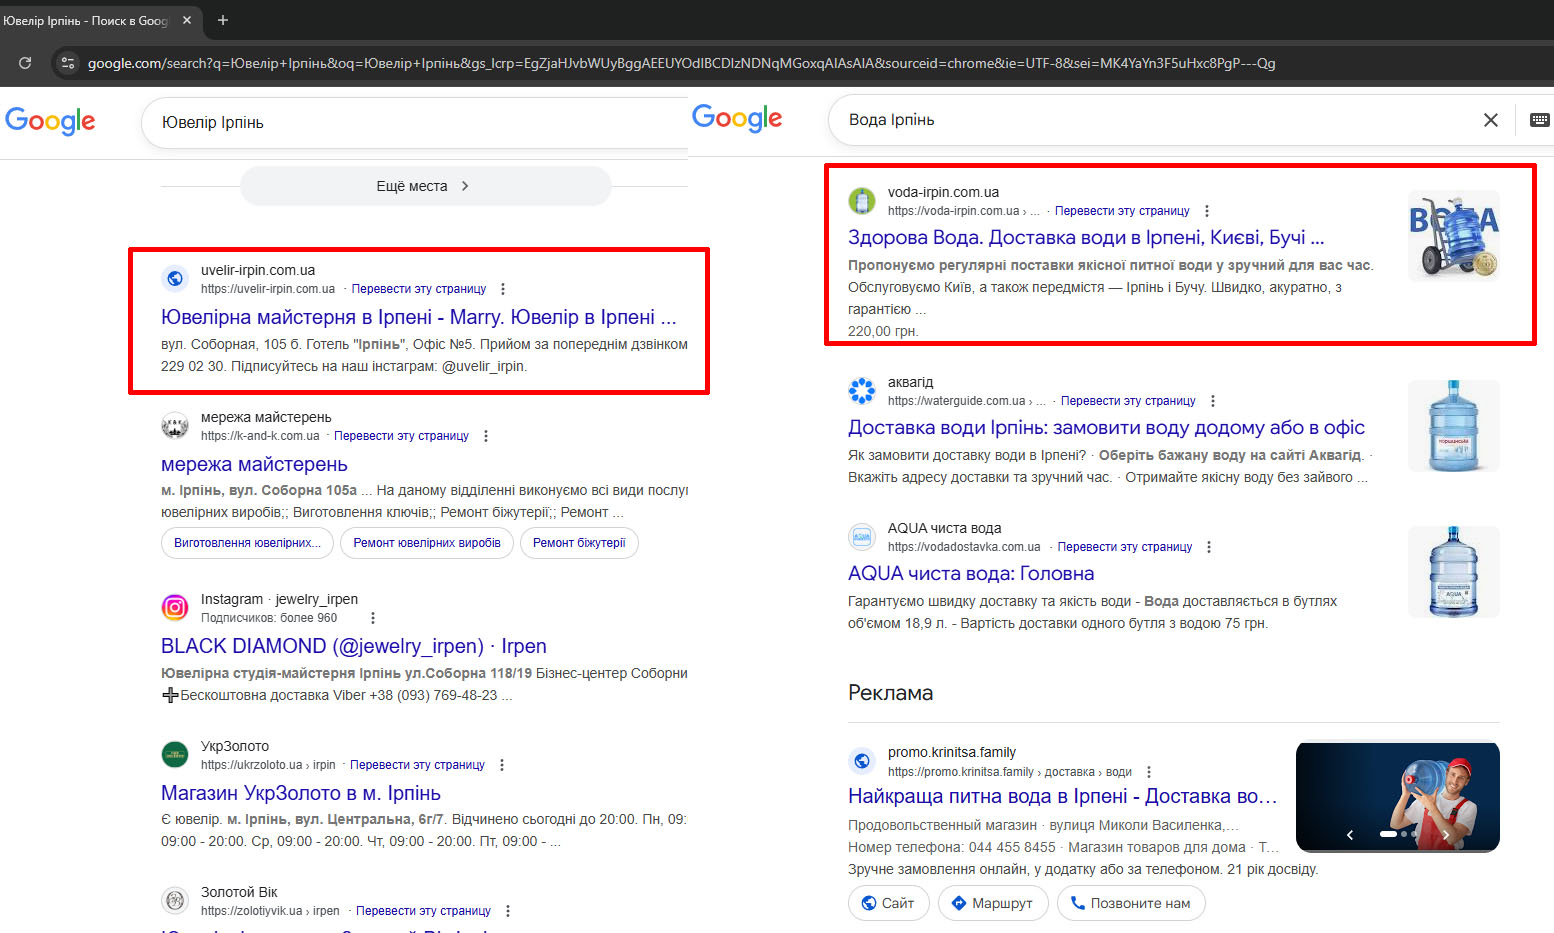Click the Google logo beside Ювелір Ірпінь search
Image resolution: width=1554 pixels, height=933 pixels.
(50, 121)
